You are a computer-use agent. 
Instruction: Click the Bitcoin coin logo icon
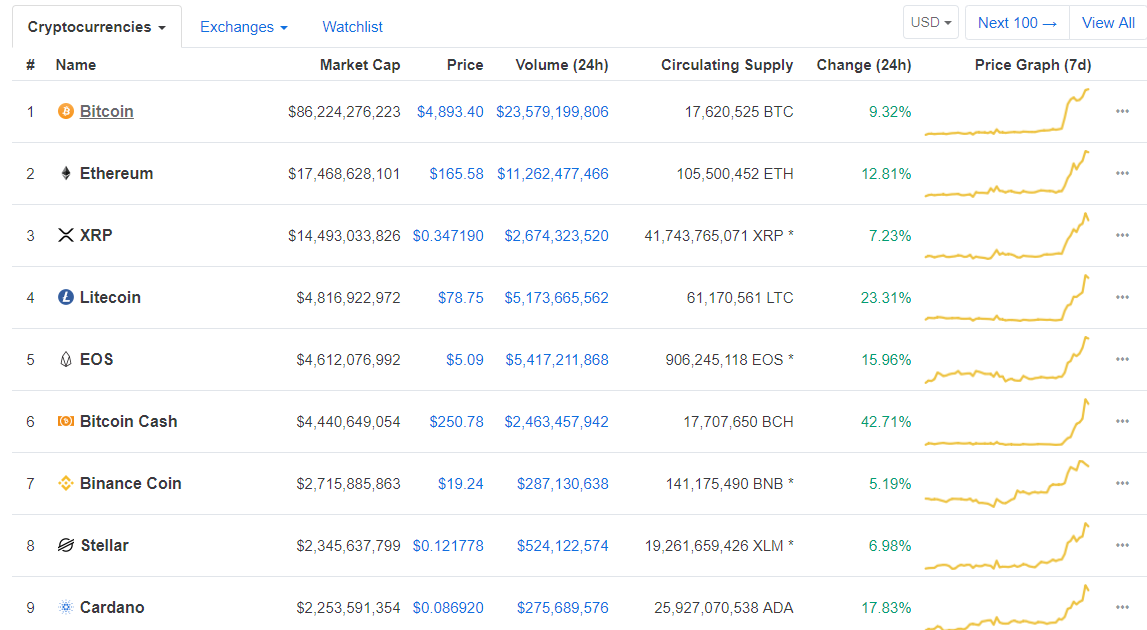tap(66, 111)
